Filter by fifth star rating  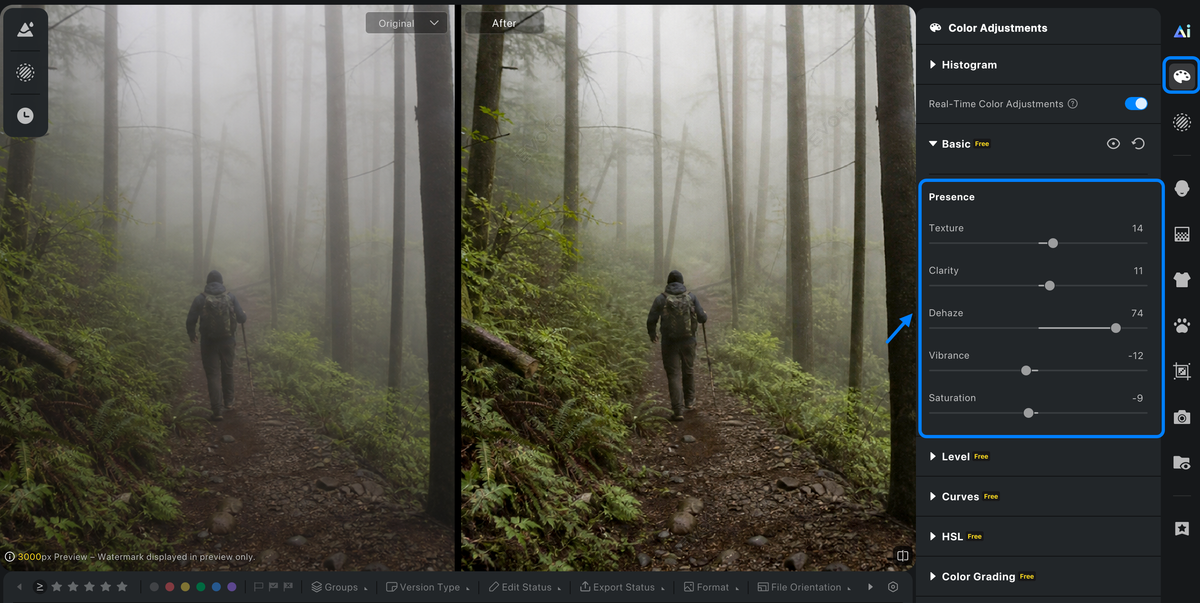pos(122,587)
